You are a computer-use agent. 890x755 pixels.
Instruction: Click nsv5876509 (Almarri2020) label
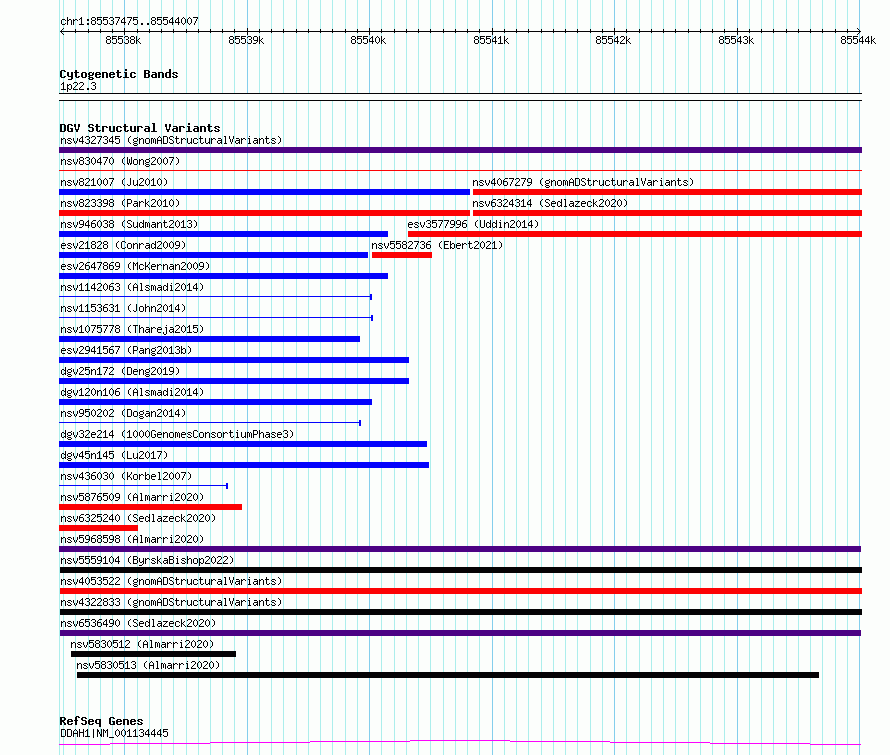132,497
